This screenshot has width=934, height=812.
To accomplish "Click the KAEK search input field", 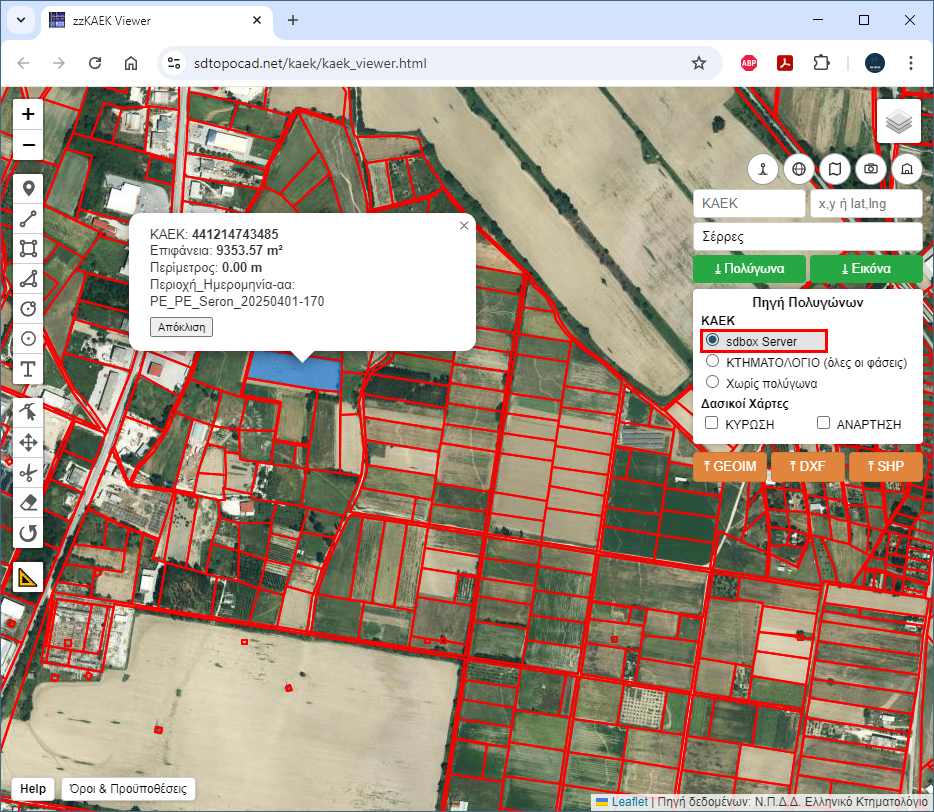I will (748, 203).
